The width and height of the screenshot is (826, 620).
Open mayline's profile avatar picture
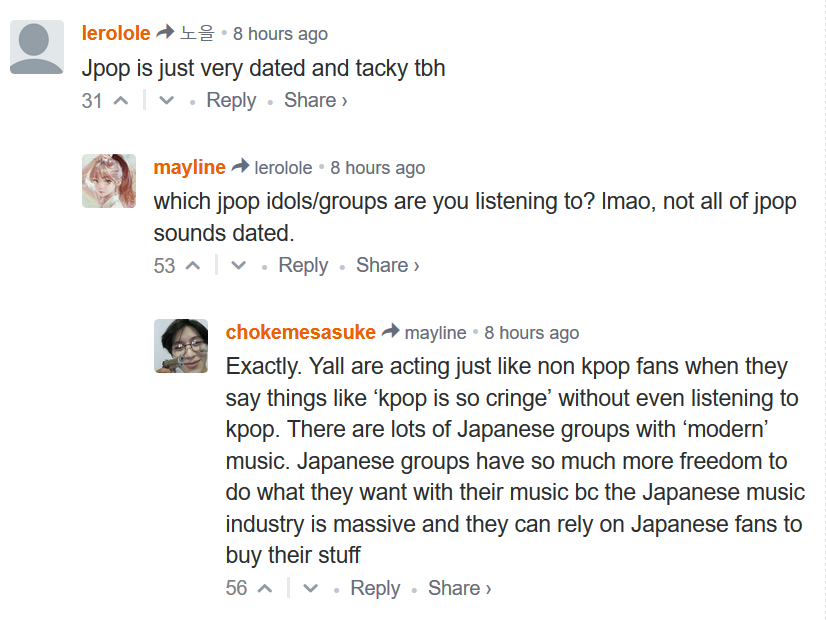click(x=109, y=181)
